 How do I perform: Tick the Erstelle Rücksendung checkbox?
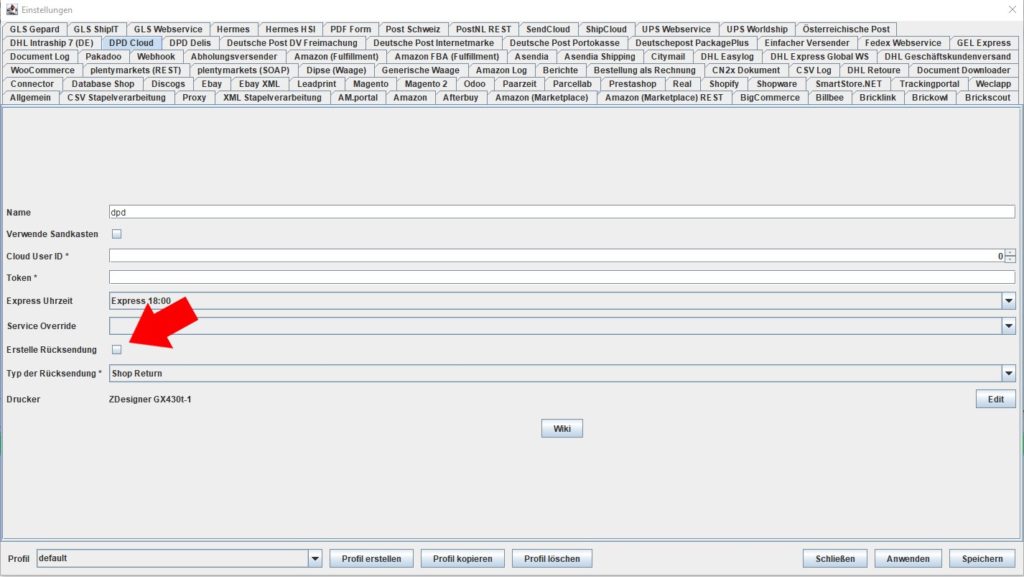117,350
